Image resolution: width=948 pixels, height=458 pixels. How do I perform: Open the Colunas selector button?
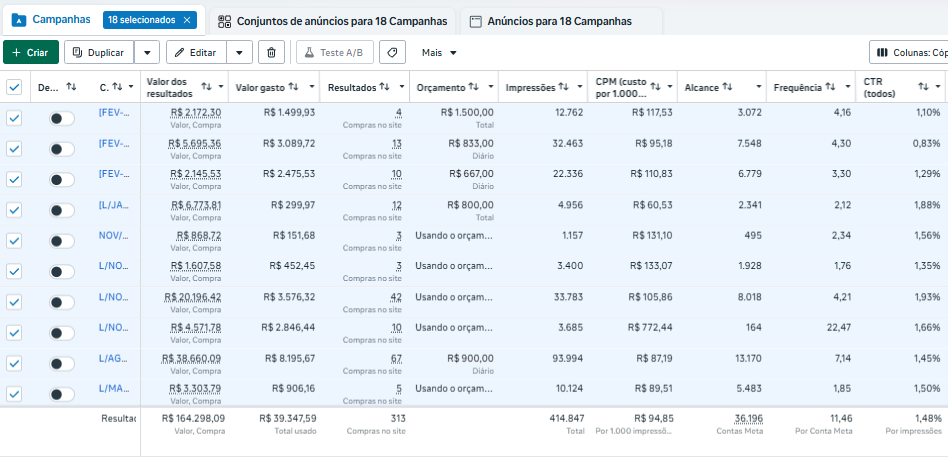pyautogui.click(x=909, y=53)
